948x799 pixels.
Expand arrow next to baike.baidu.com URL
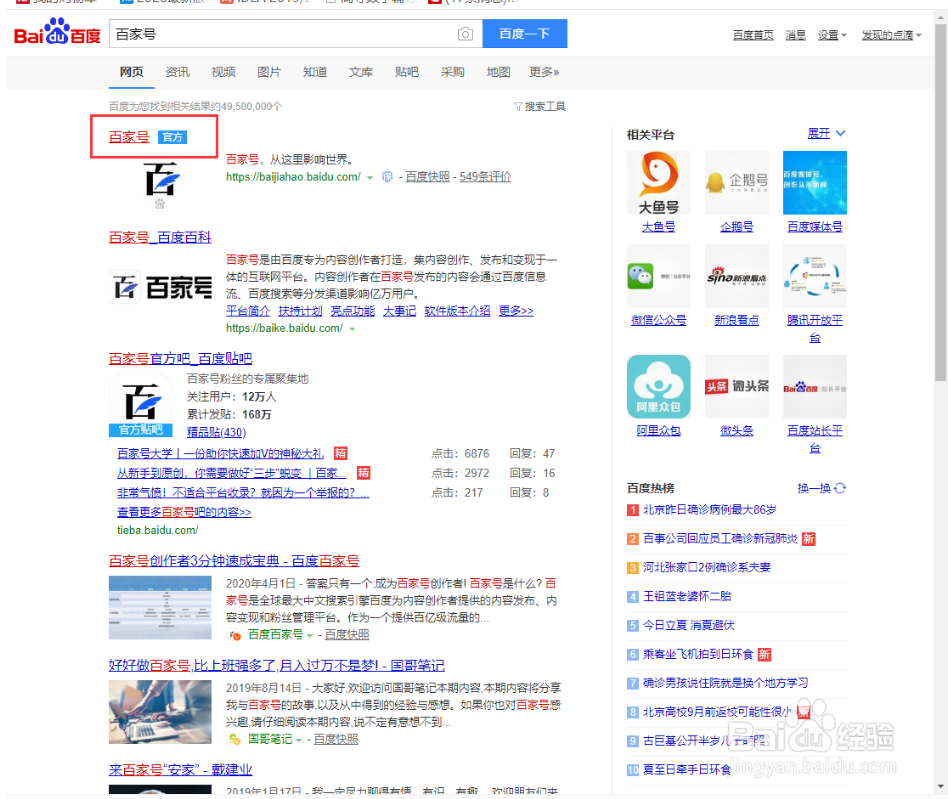click(x=352, y=329)
